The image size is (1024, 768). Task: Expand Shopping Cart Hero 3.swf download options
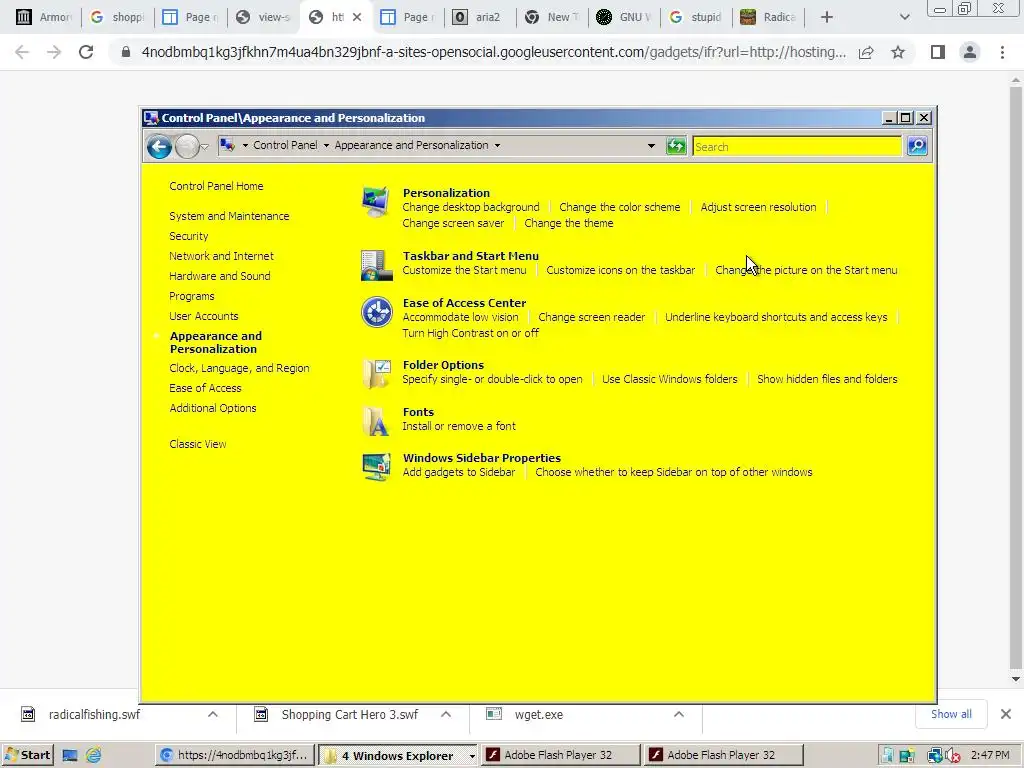pyautogui.click(x=446, y=714)
